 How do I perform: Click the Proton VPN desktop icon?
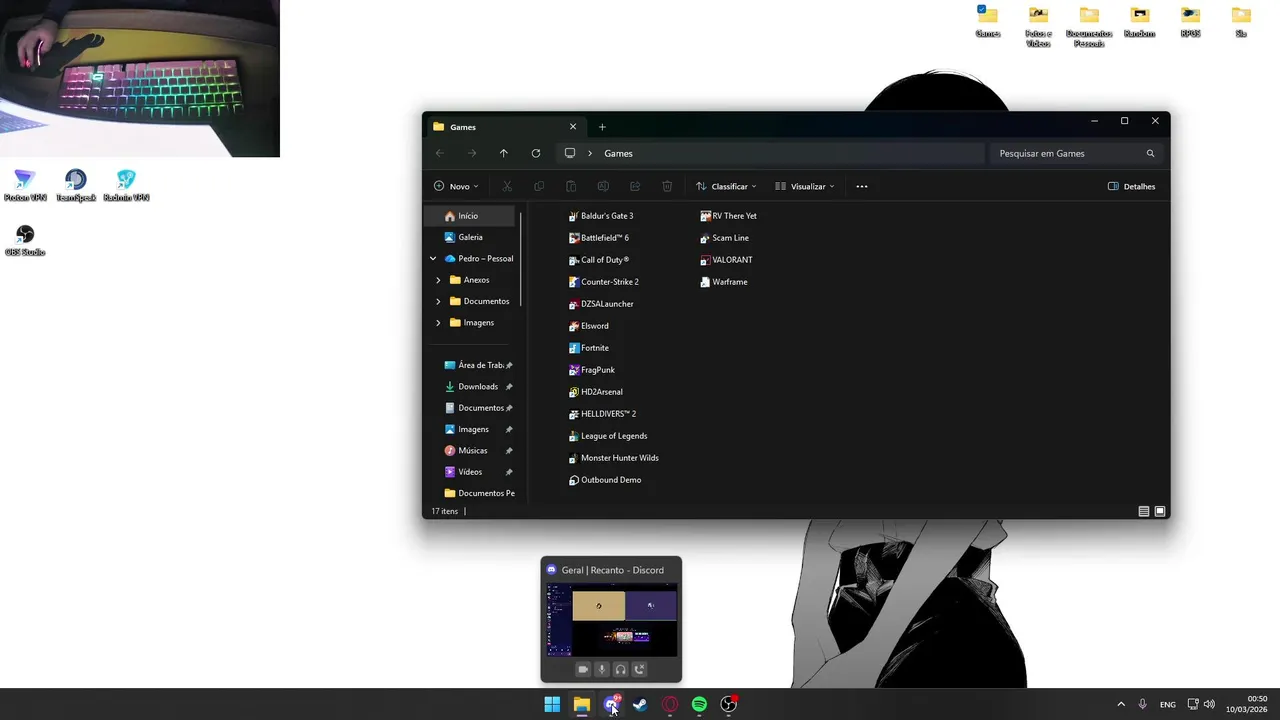click(x=25, y=186)
